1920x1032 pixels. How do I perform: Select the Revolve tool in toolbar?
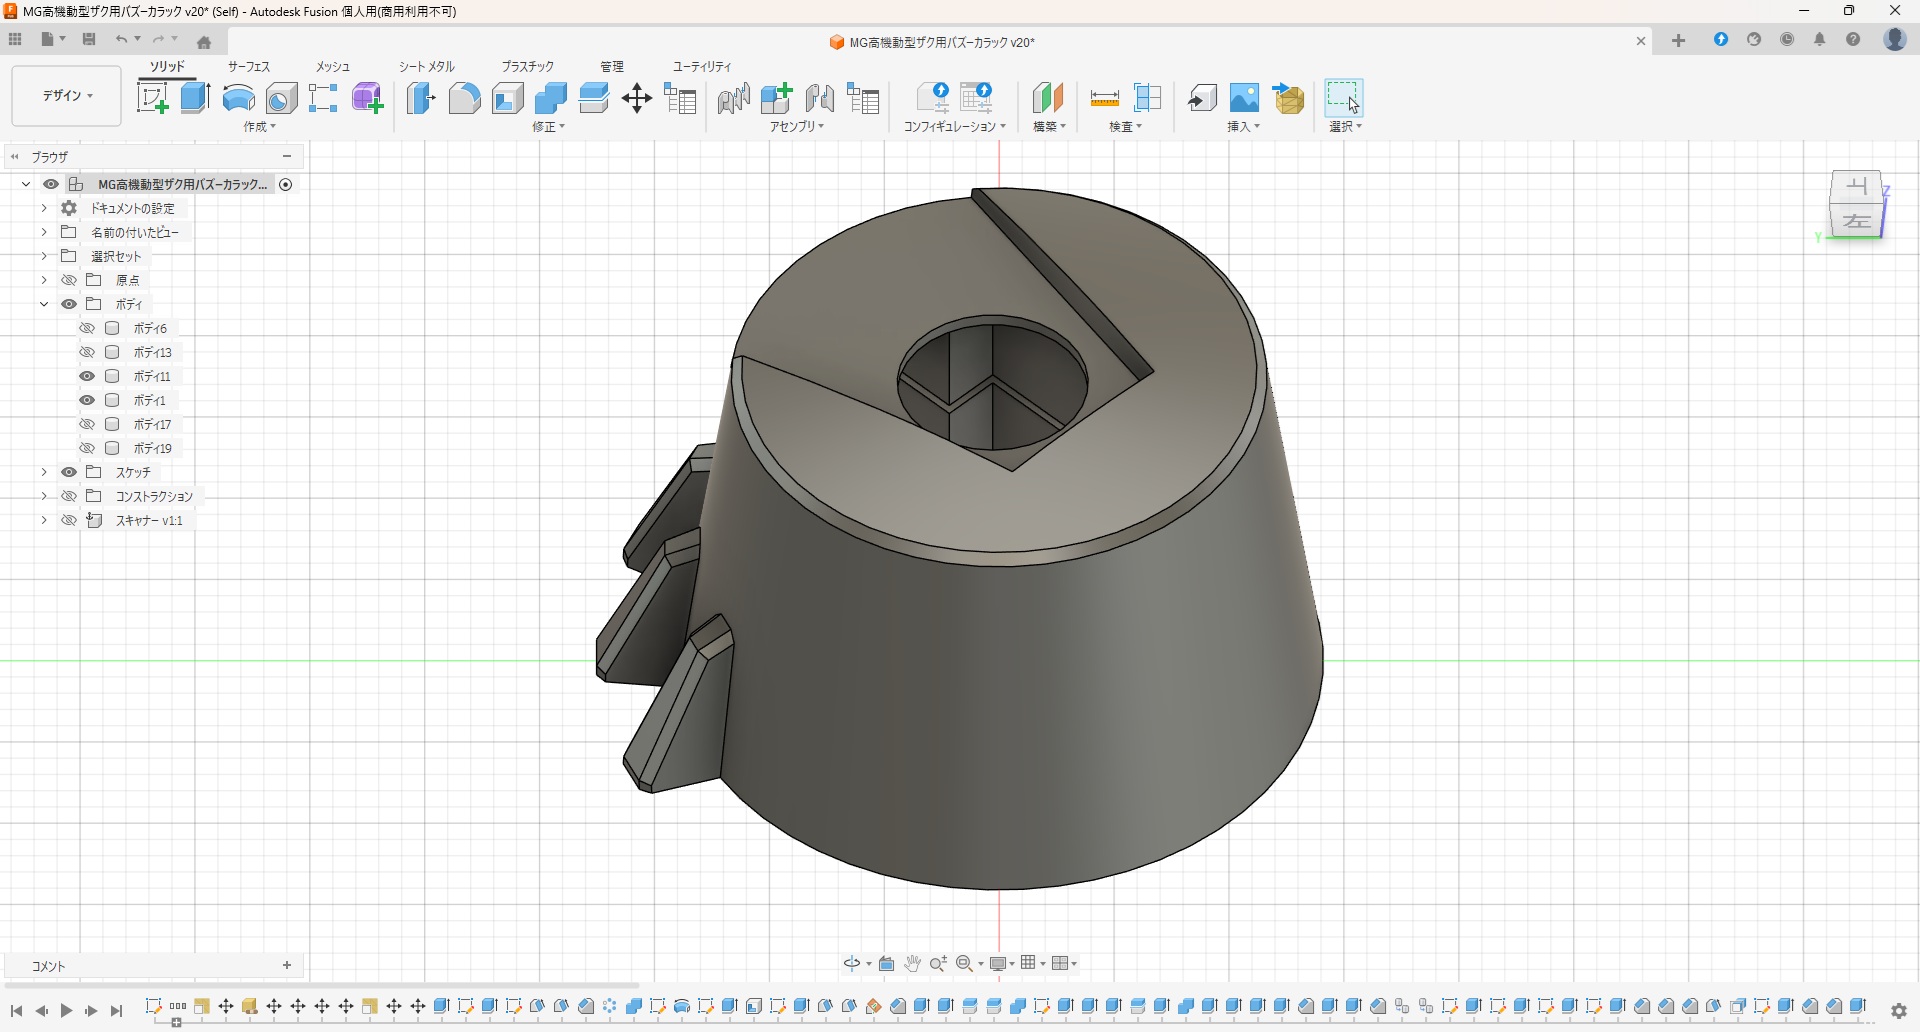pyautogui.click(x=238, y=98)
